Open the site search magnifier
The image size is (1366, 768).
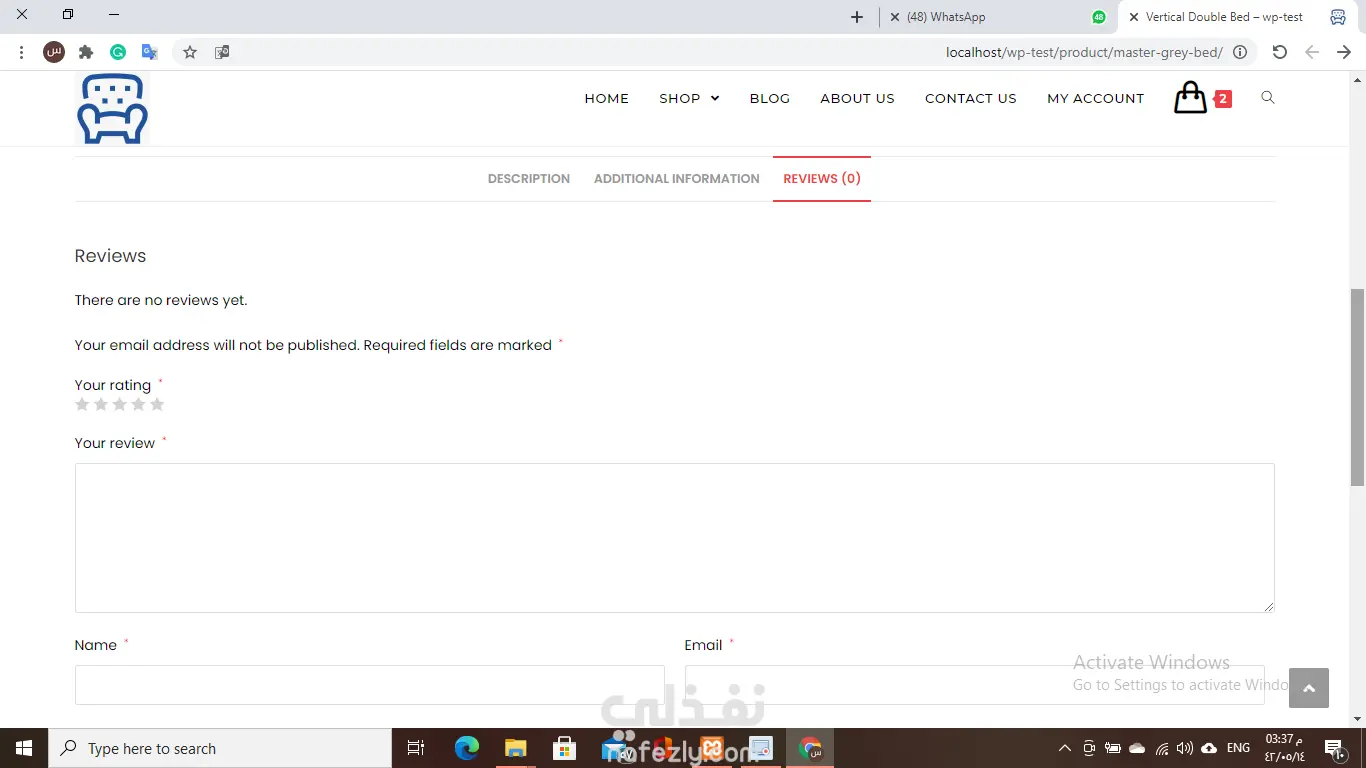coord(1268,98)
